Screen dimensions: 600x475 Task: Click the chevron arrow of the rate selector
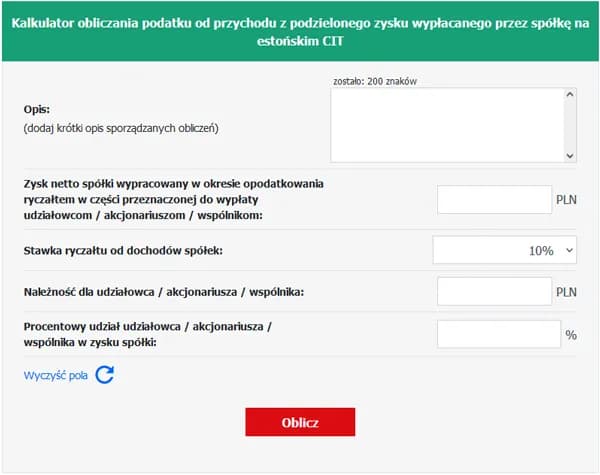point(570,250)
